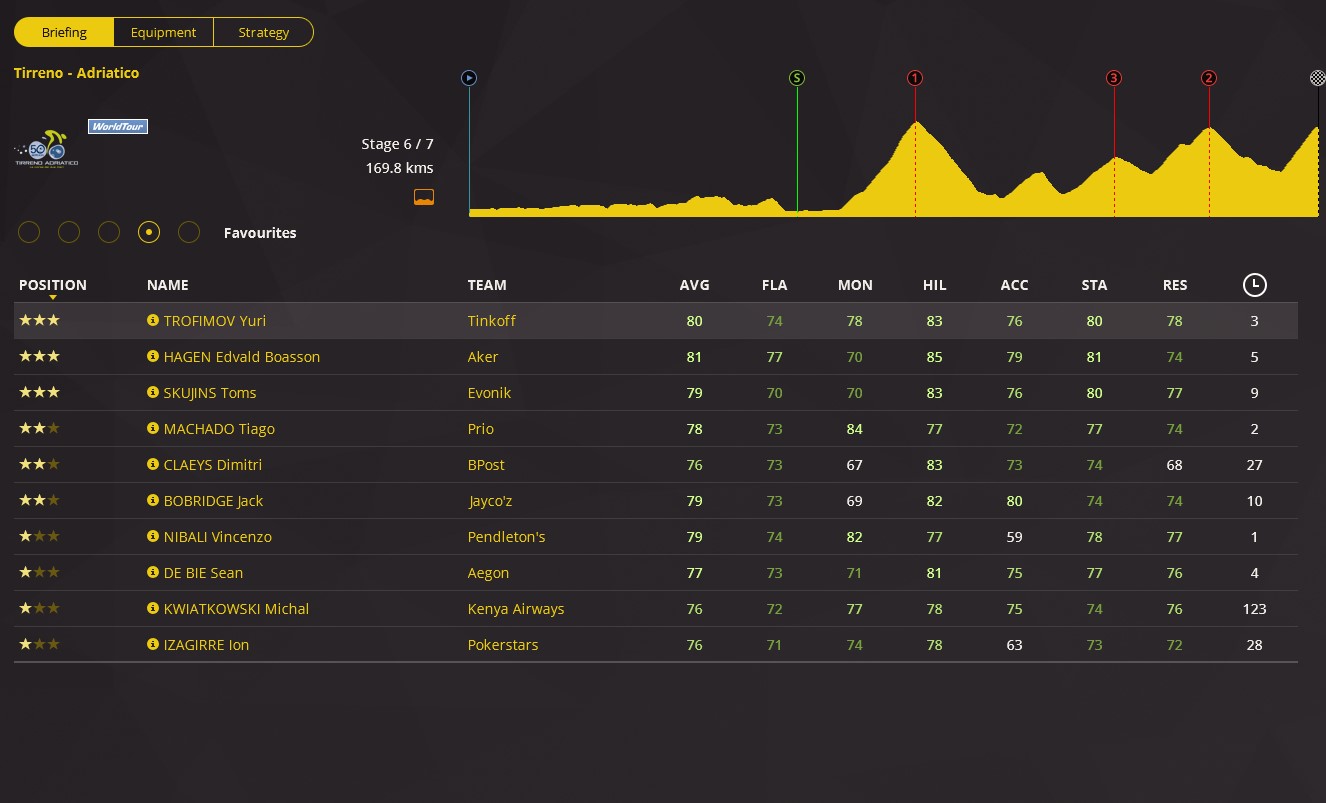Click the green sprint marker on profile
The width and height of the screenshot is (1326, 803).
[797, 78]
